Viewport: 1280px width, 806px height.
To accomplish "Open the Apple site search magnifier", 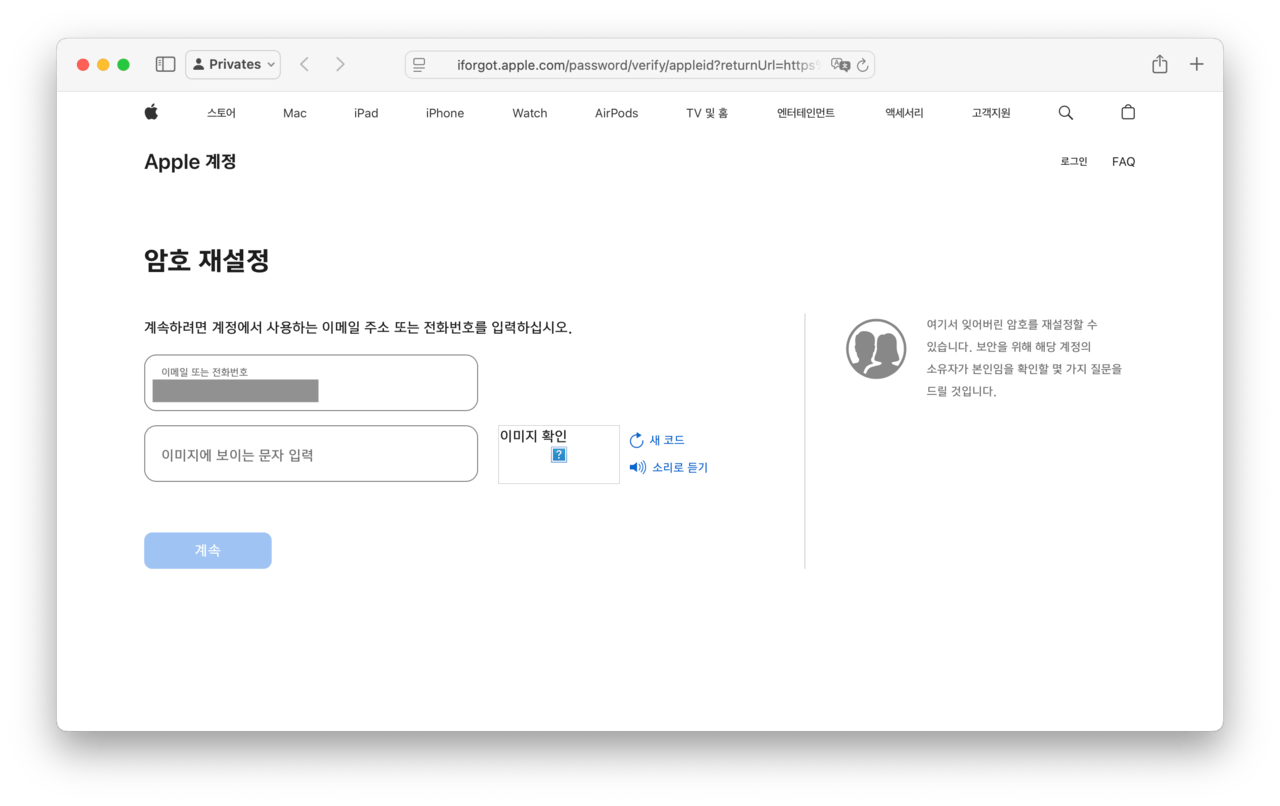I will [x=1066, y=113].
